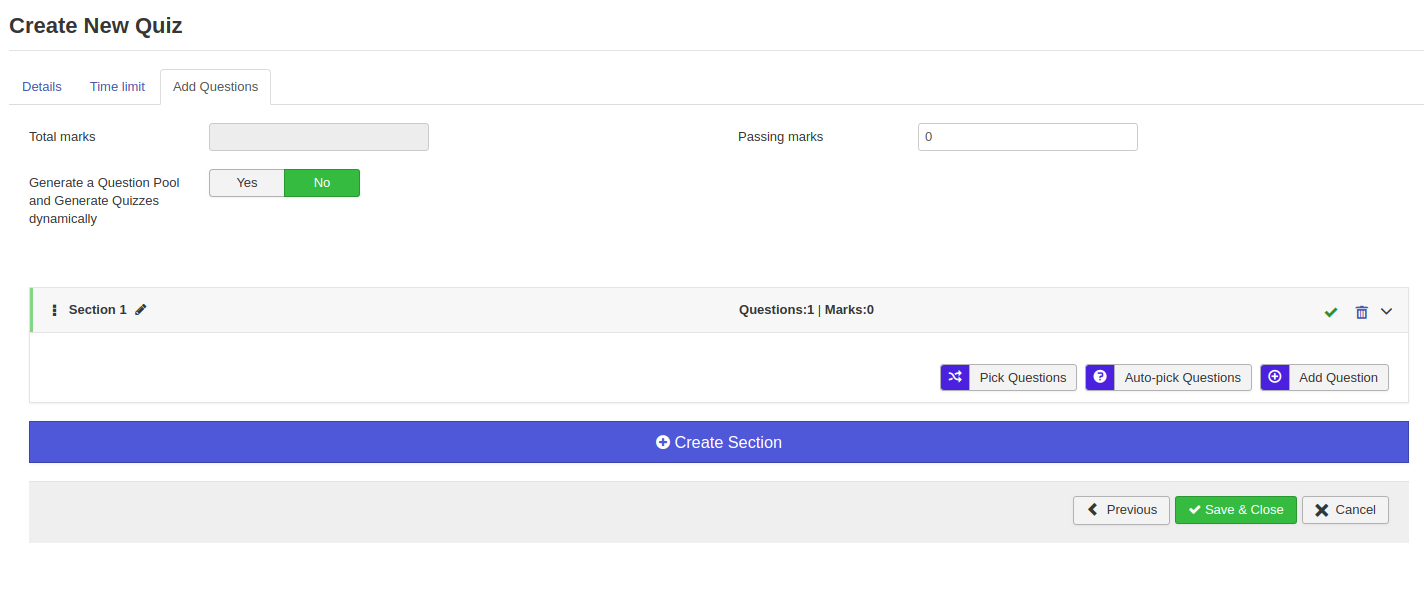Select the Add Questions tab
Viewport: 1424px width, 598px height.
(x=215, y=87)
